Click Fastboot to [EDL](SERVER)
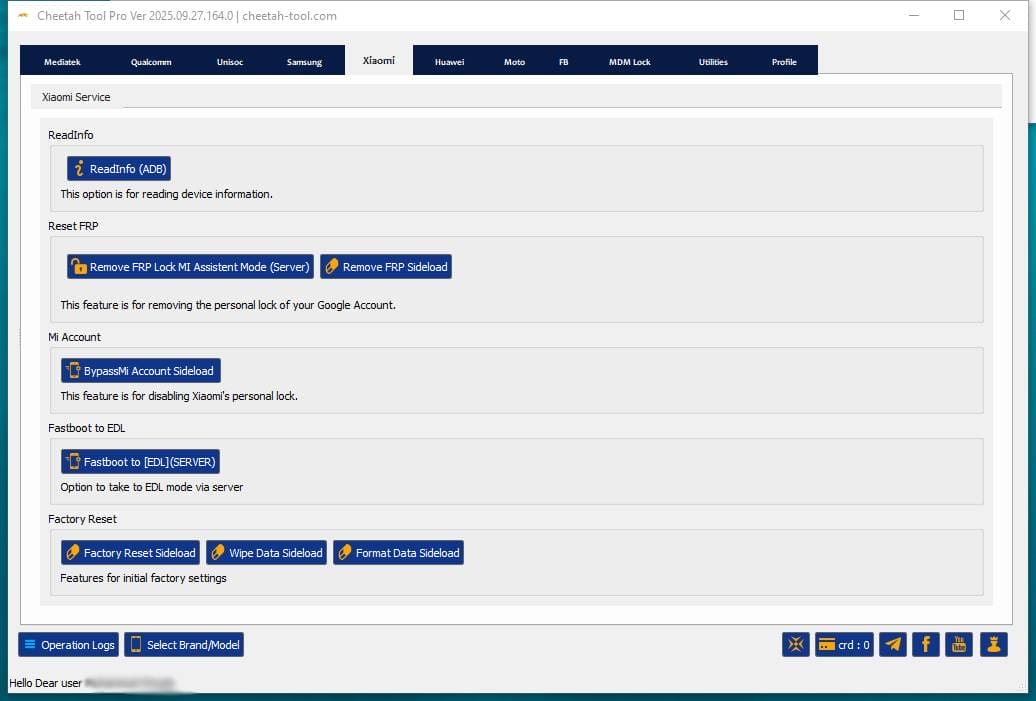This screenshot has width=1036, height=701. click(x=140, y=462)
